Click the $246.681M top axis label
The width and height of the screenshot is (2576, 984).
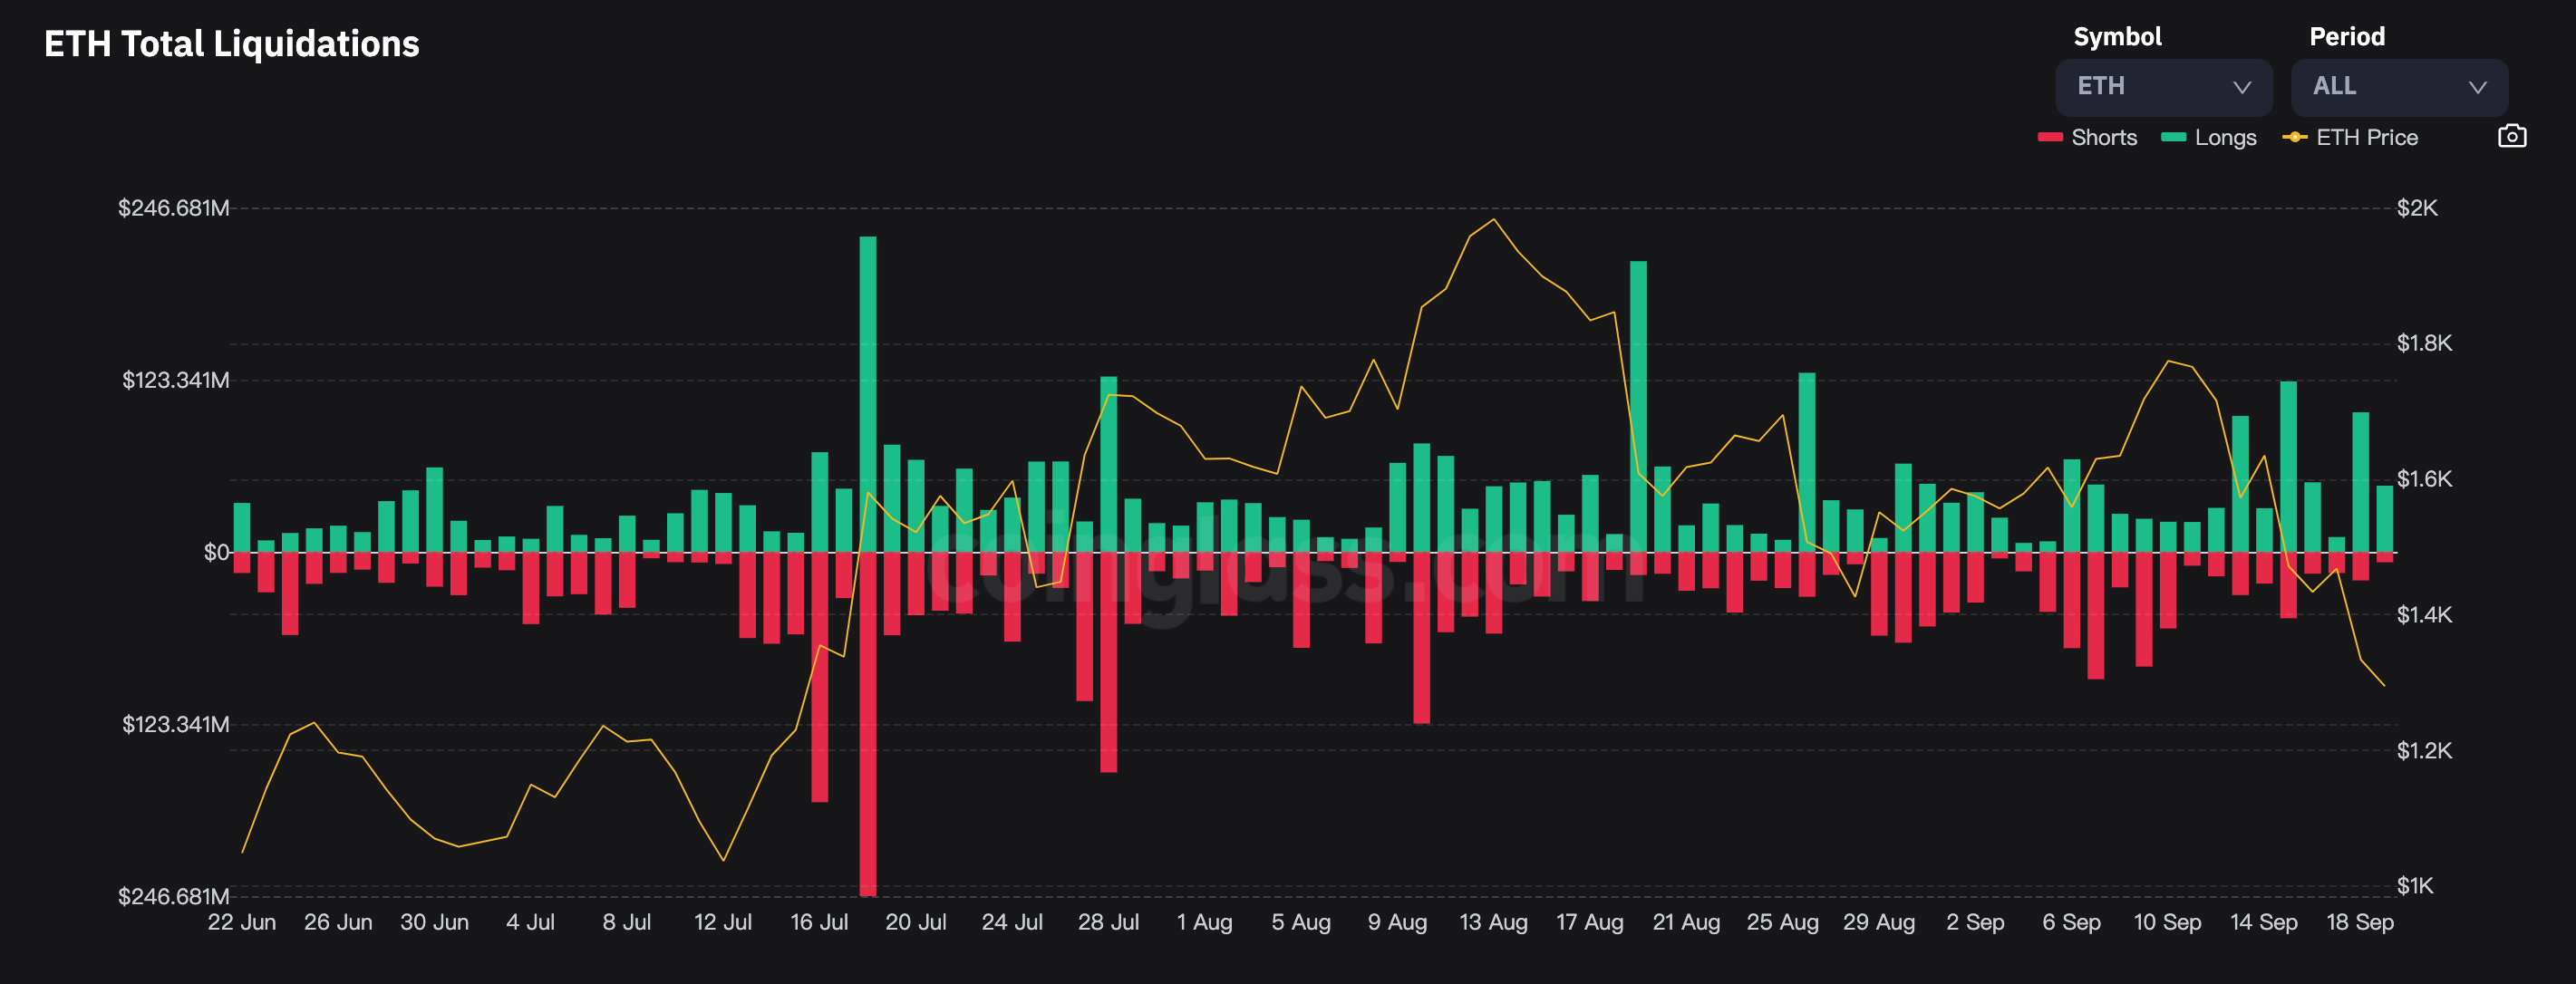(x=173, y=208)
